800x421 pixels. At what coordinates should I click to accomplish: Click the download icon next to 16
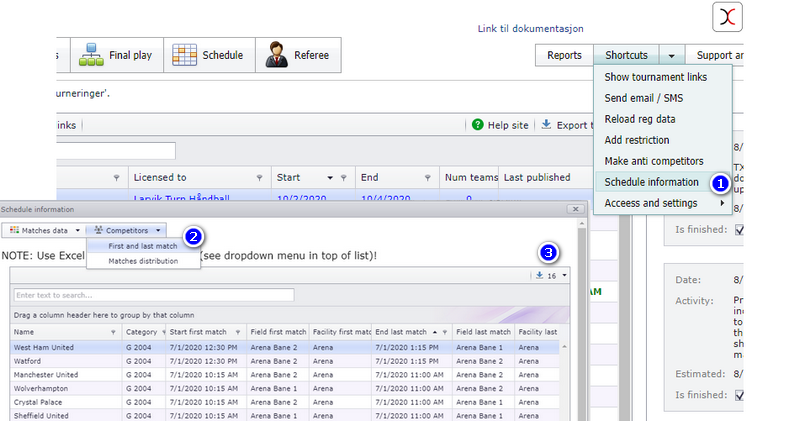click(539, 275)
